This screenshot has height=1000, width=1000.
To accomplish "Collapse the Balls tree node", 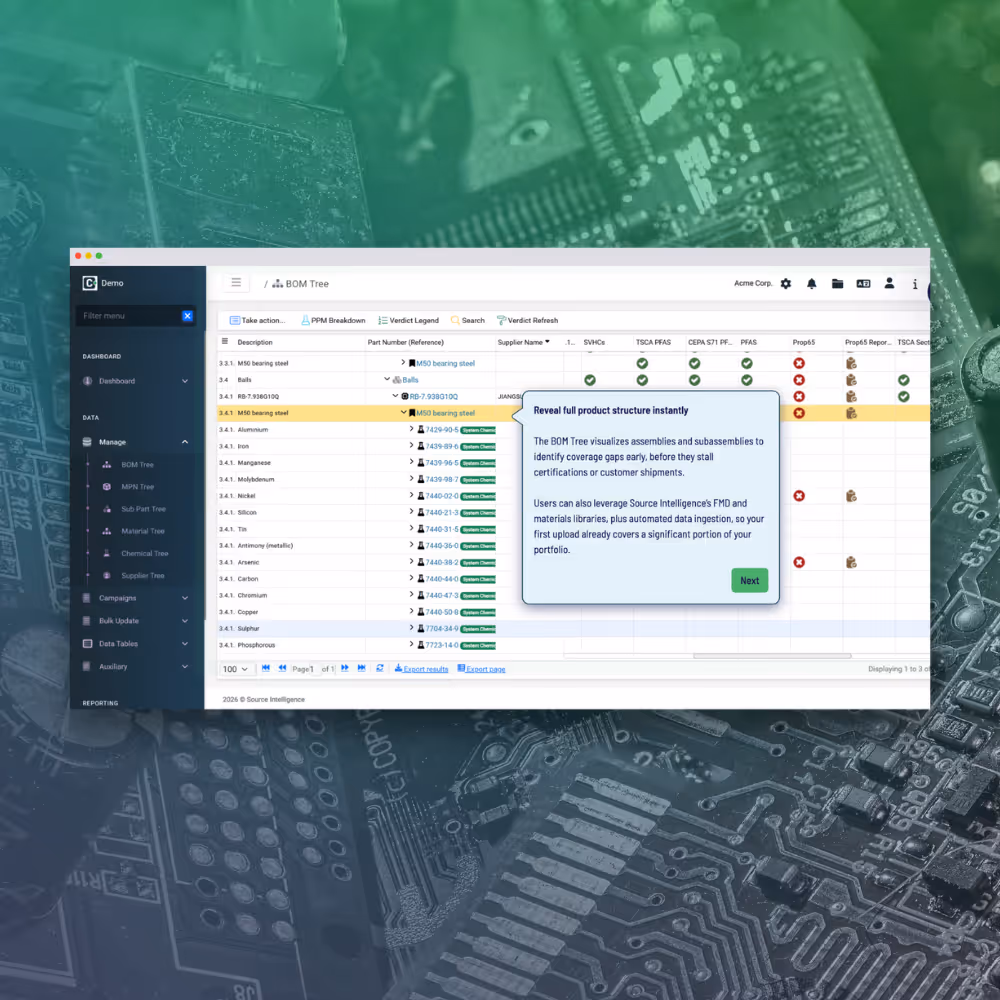I will point(387,379).
